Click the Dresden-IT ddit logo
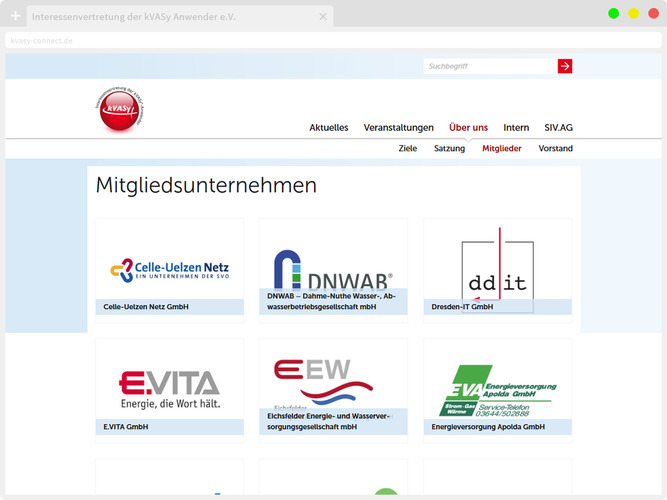Viewport: 667px width, 500px height. [497, 268]
